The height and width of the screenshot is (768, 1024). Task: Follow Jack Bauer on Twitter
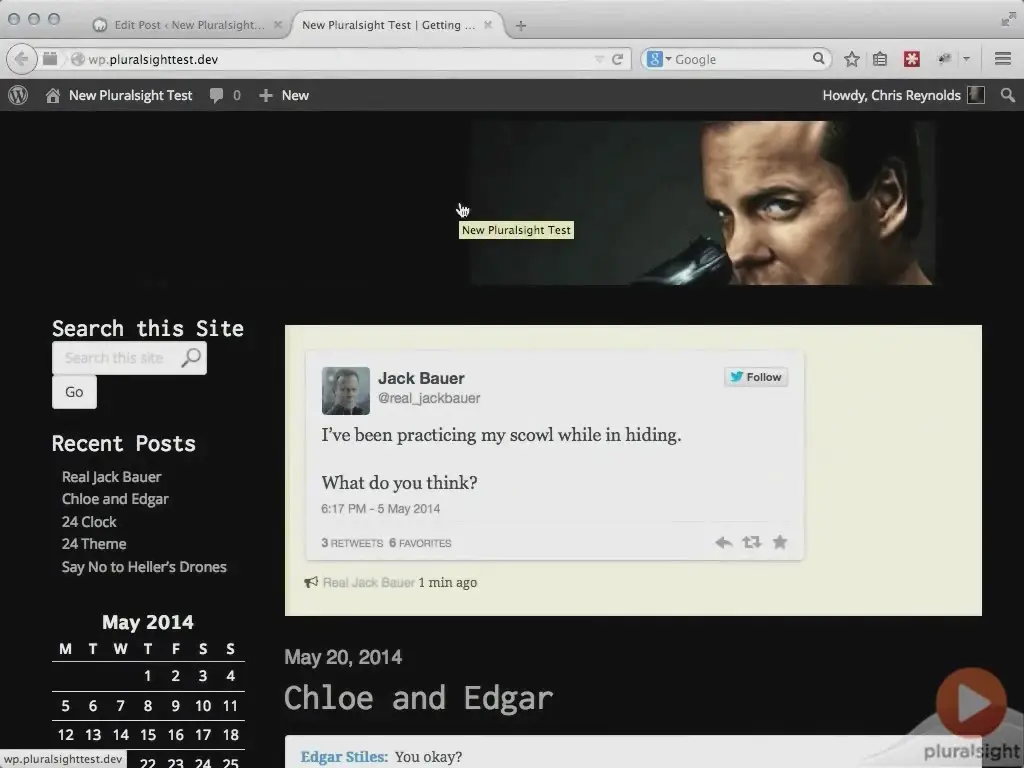point(756,377)
